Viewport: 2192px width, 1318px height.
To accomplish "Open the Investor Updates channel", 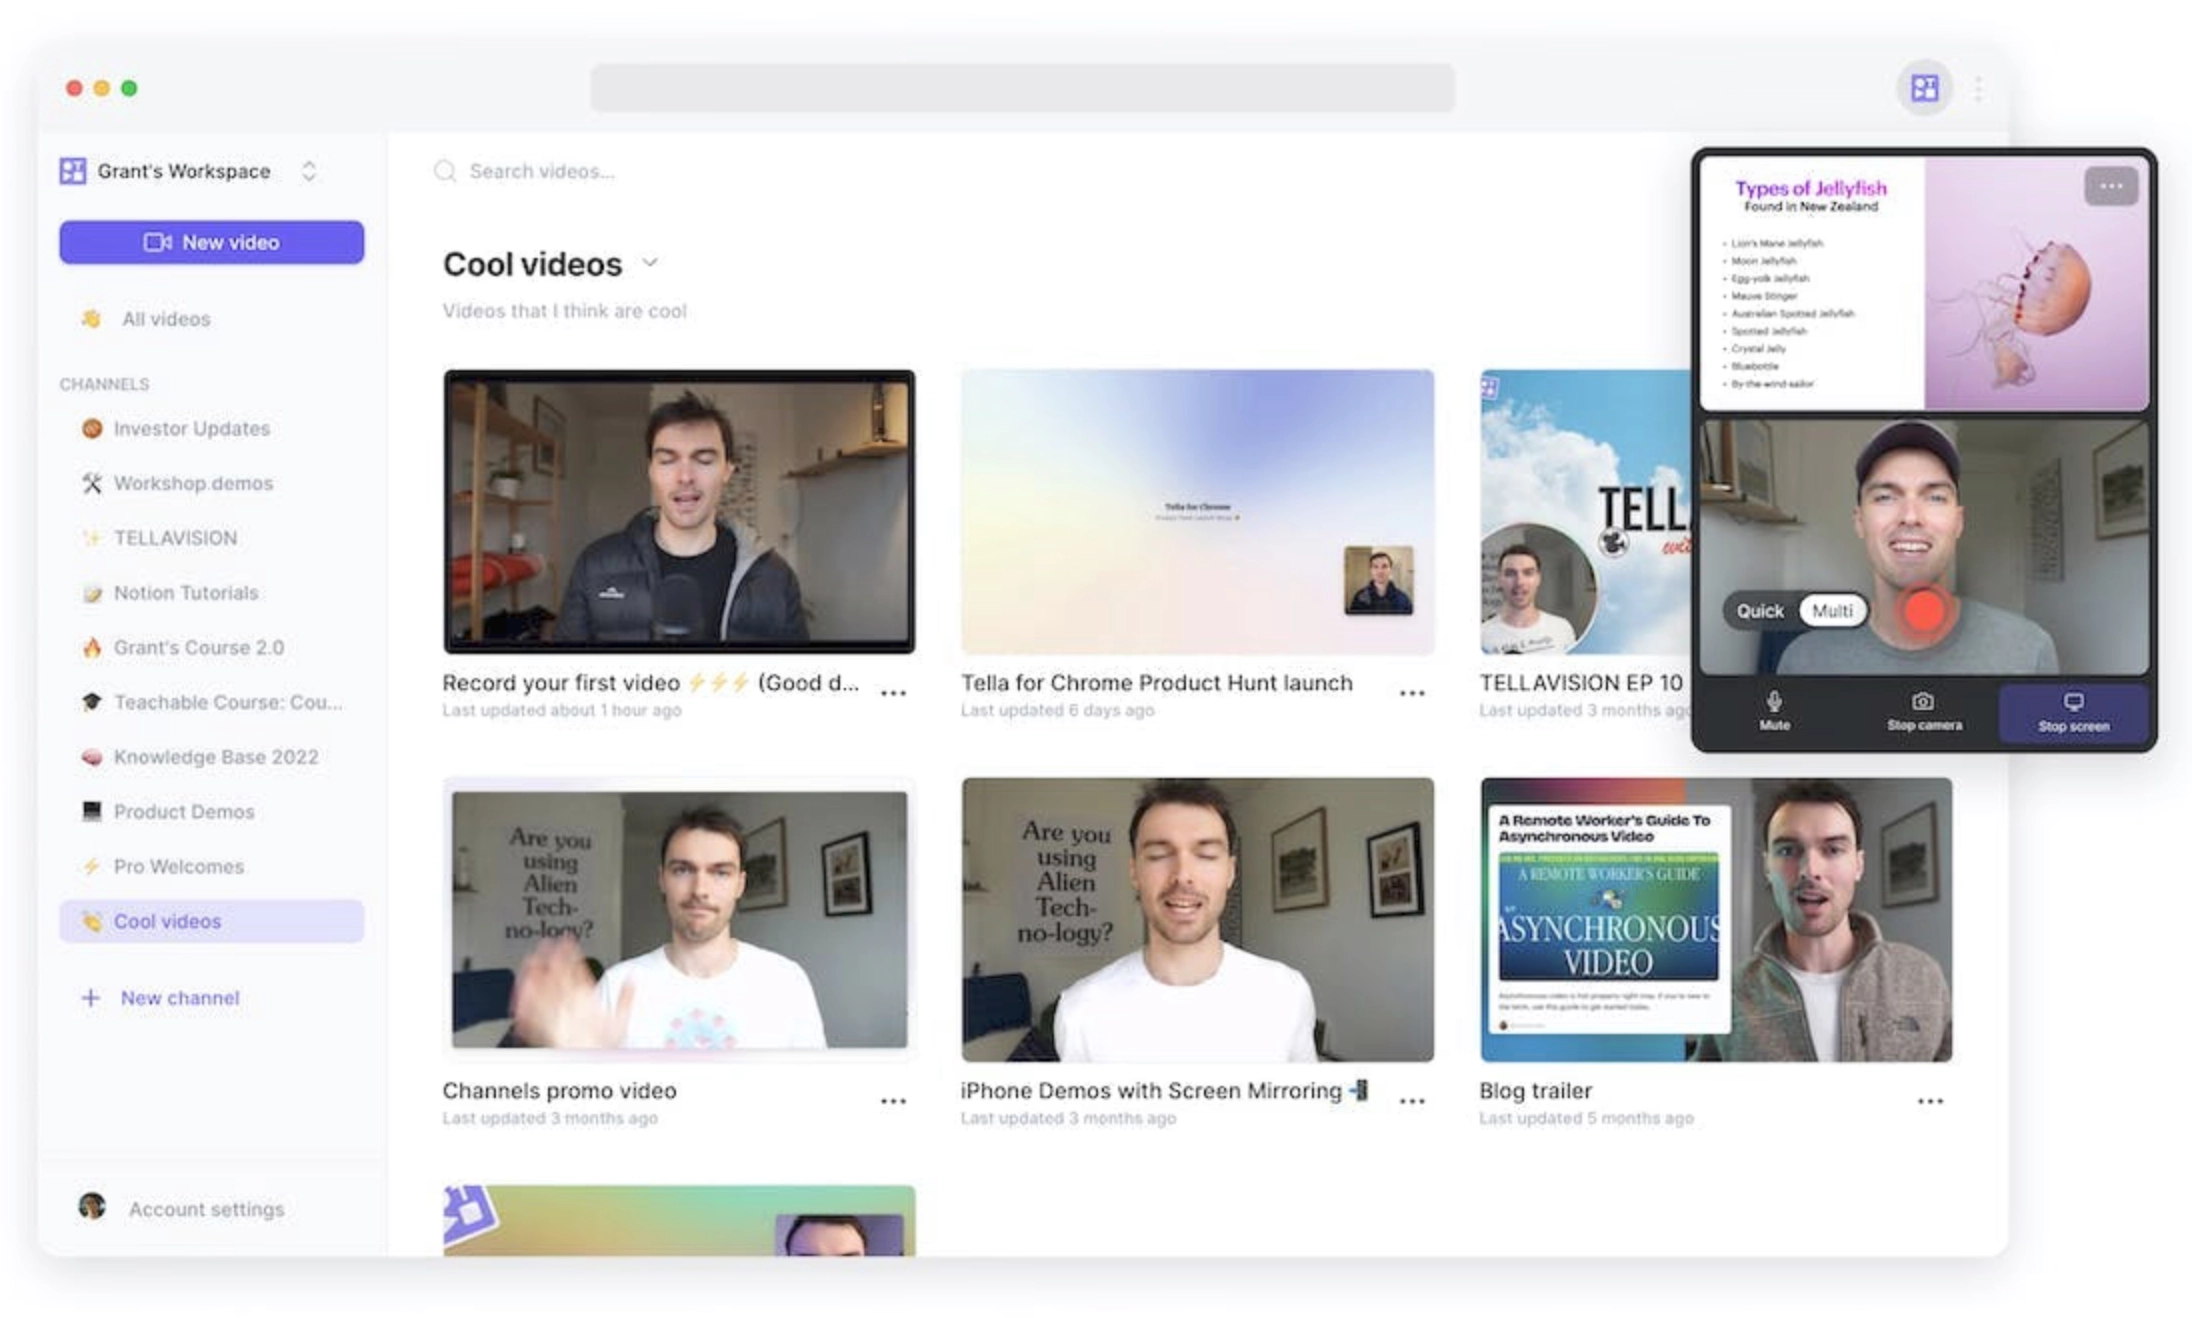I will [x=211, y=428].
